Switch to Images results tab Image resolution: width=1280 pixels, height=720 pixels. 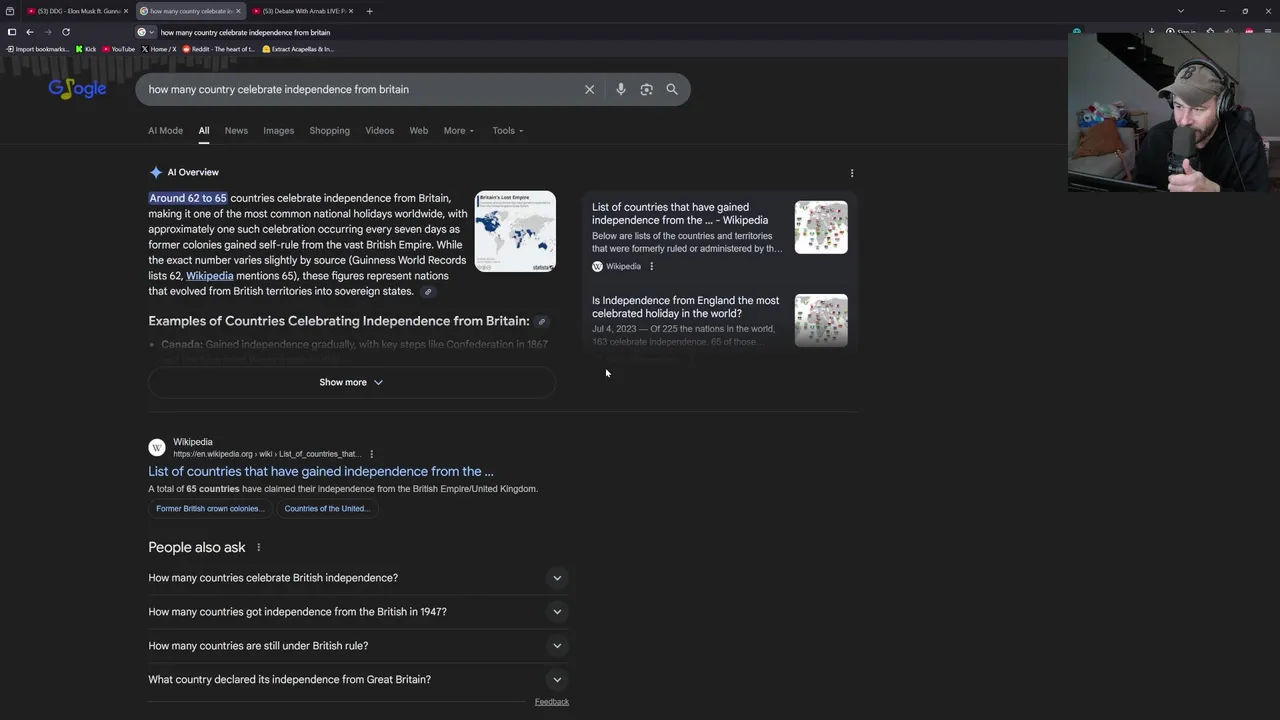tap(278, 131)
